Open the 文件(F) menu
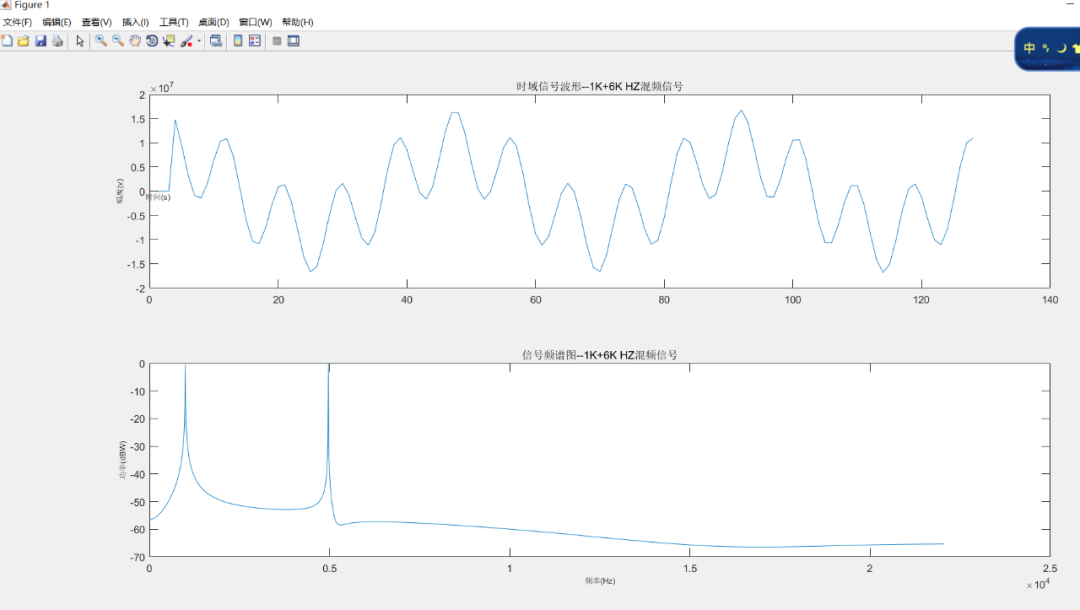The width and height of the screenshot is (1080, 610). 17,22
